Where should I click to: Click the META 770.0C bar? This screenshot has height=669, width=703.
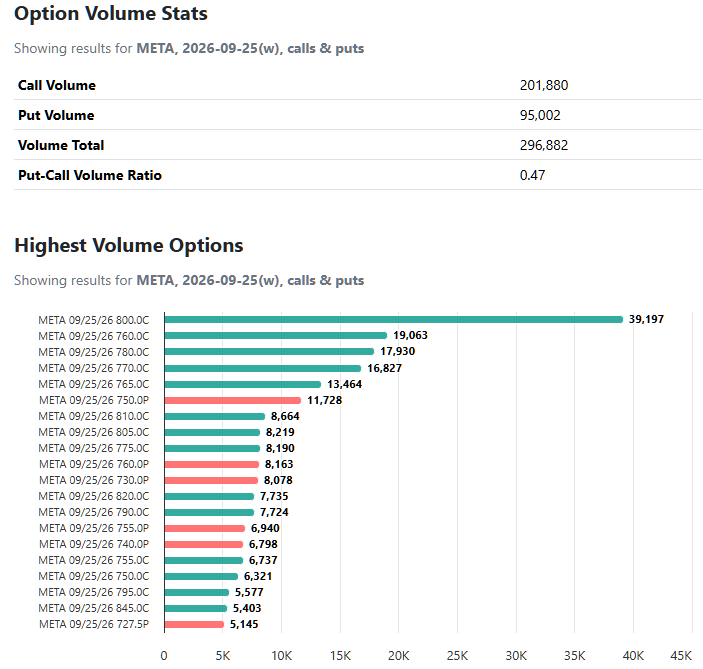263,368
